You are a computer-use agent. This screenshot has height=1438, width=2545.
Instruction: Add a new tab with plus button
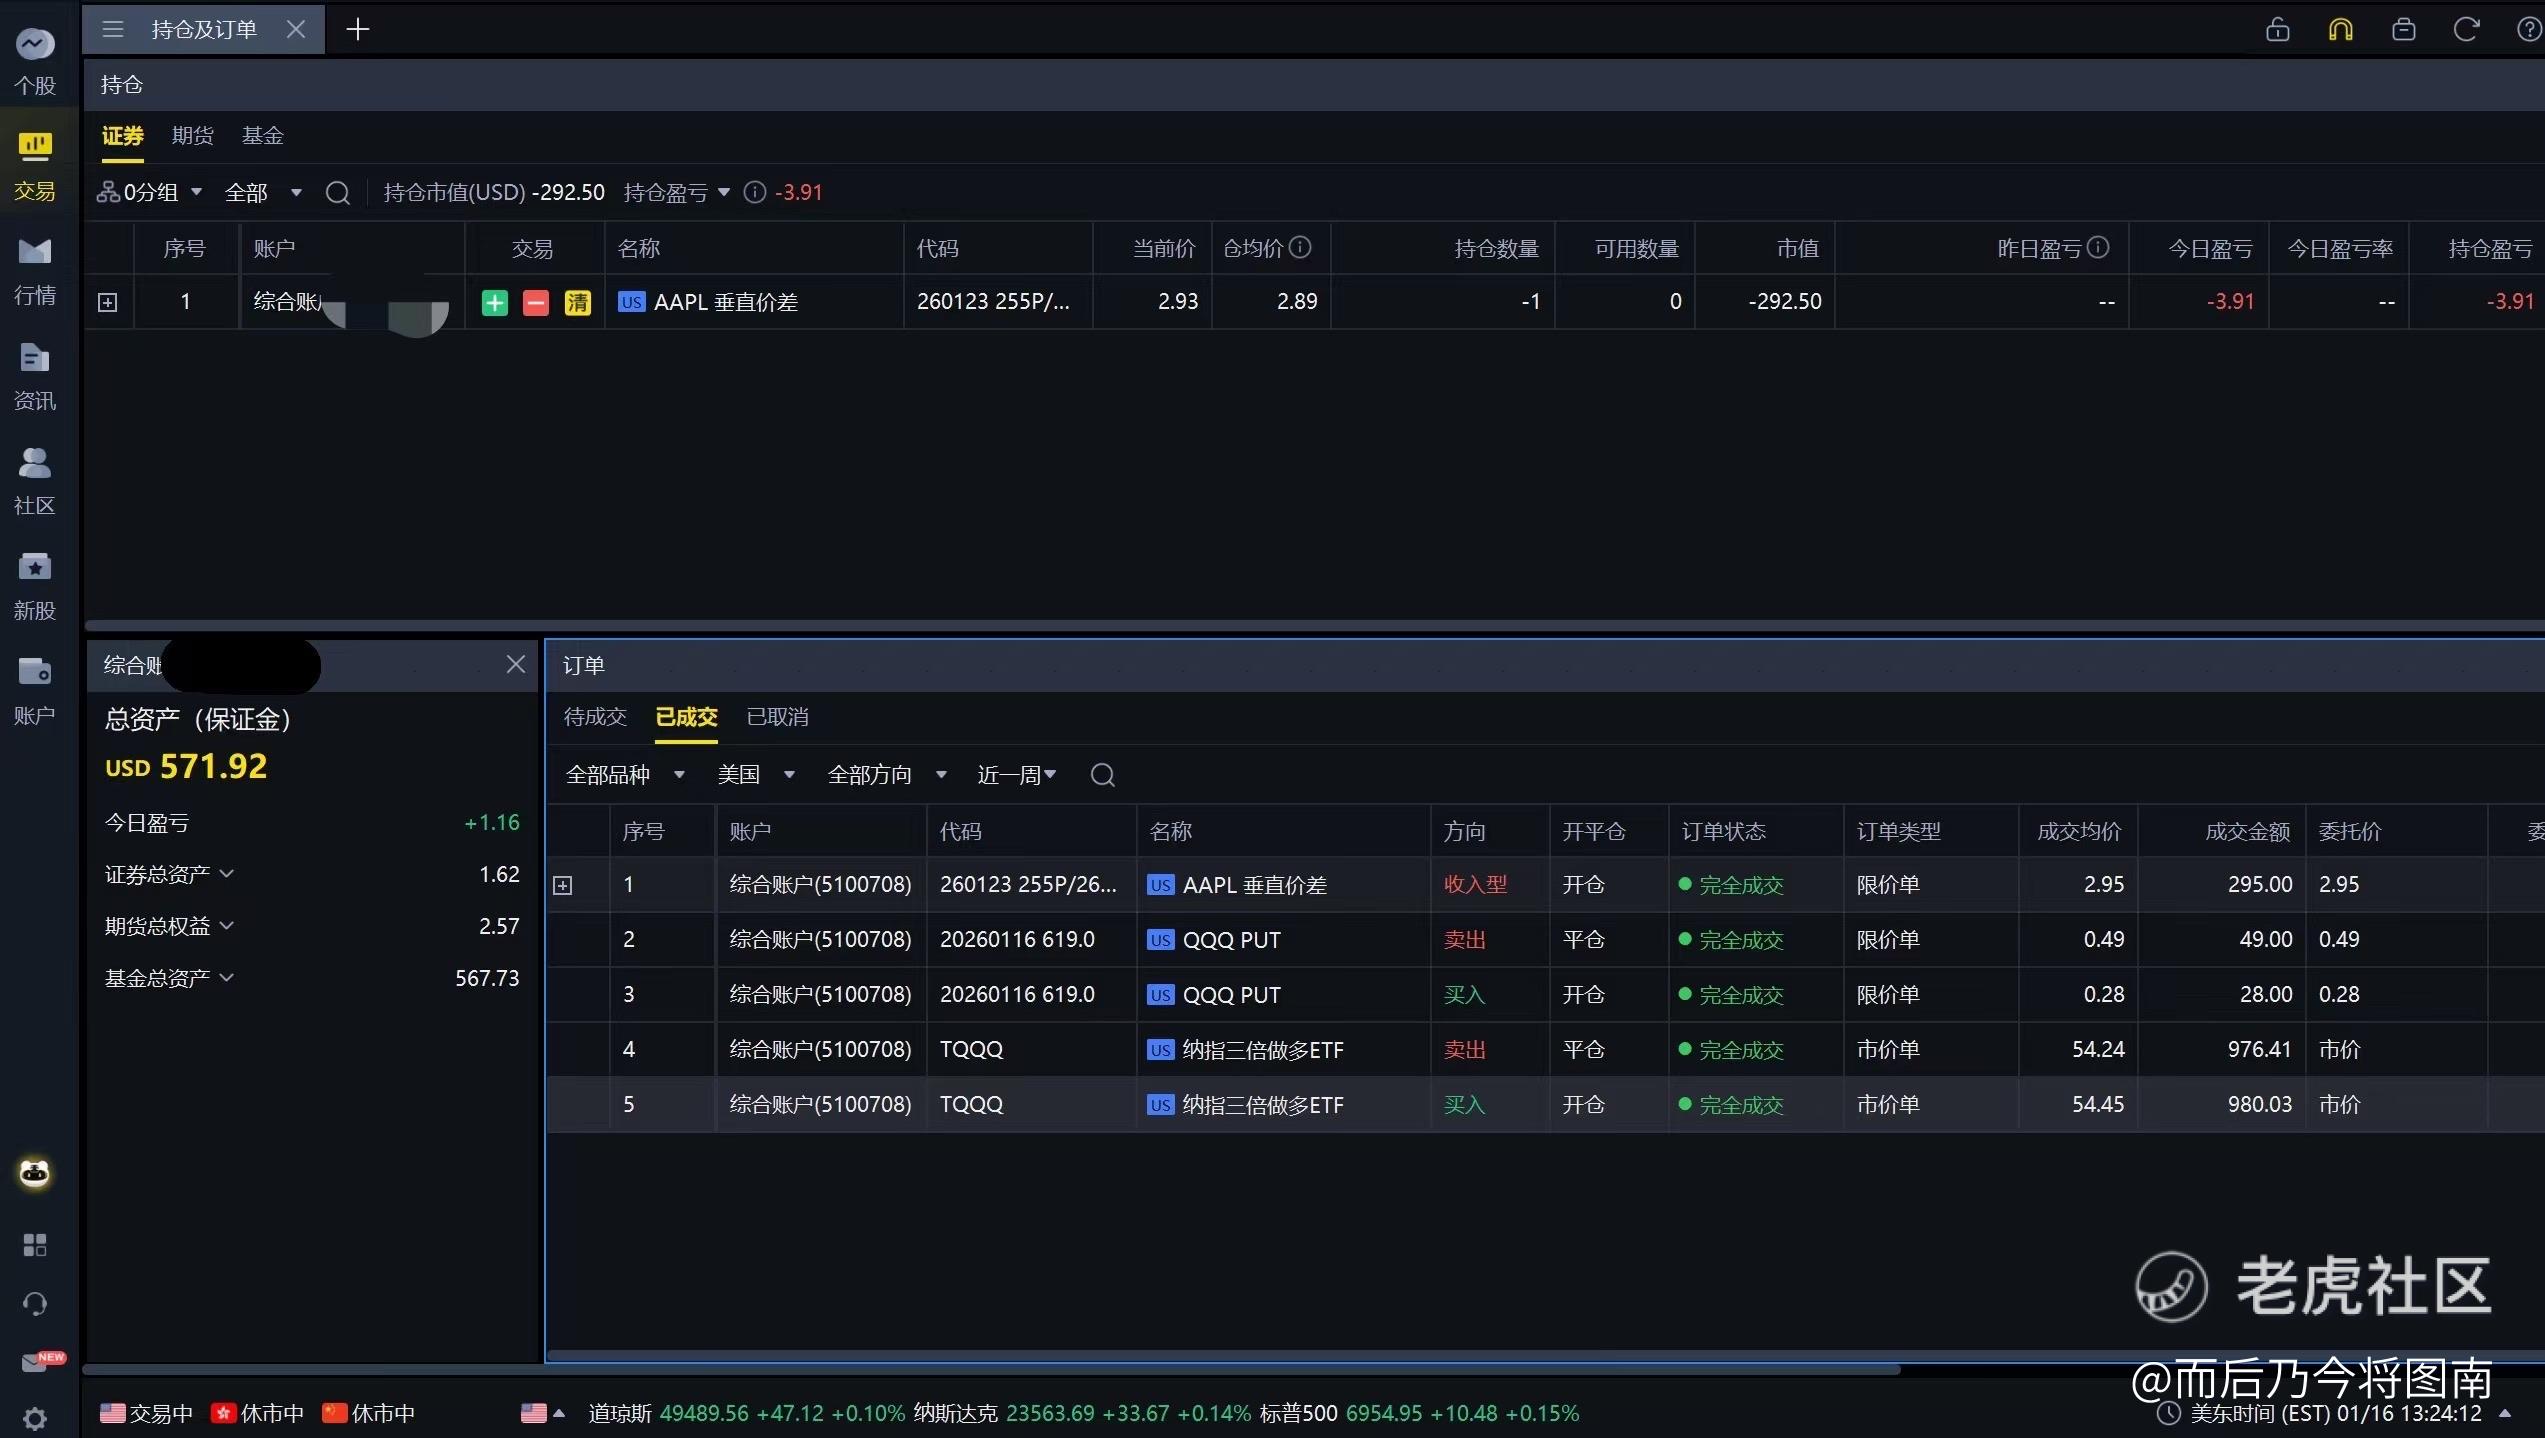(x=357, y=30)
